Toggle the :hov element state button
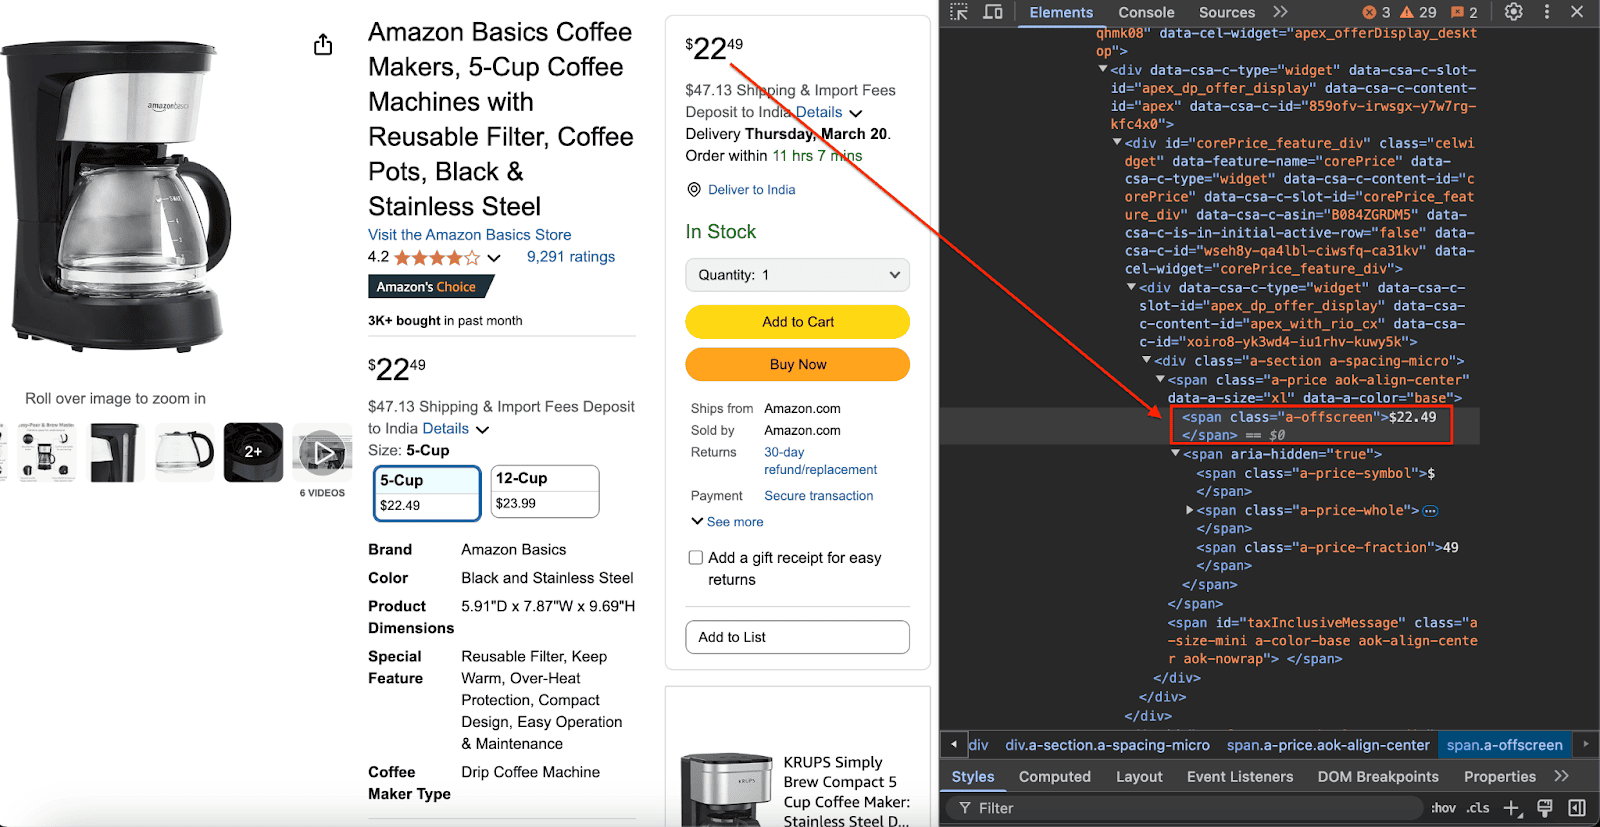 pos(1443,808)
